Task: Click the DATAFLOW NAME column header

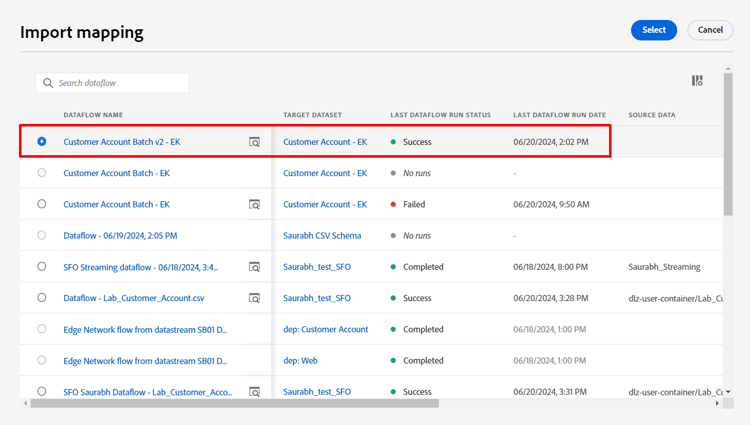Action: [93, 115]
